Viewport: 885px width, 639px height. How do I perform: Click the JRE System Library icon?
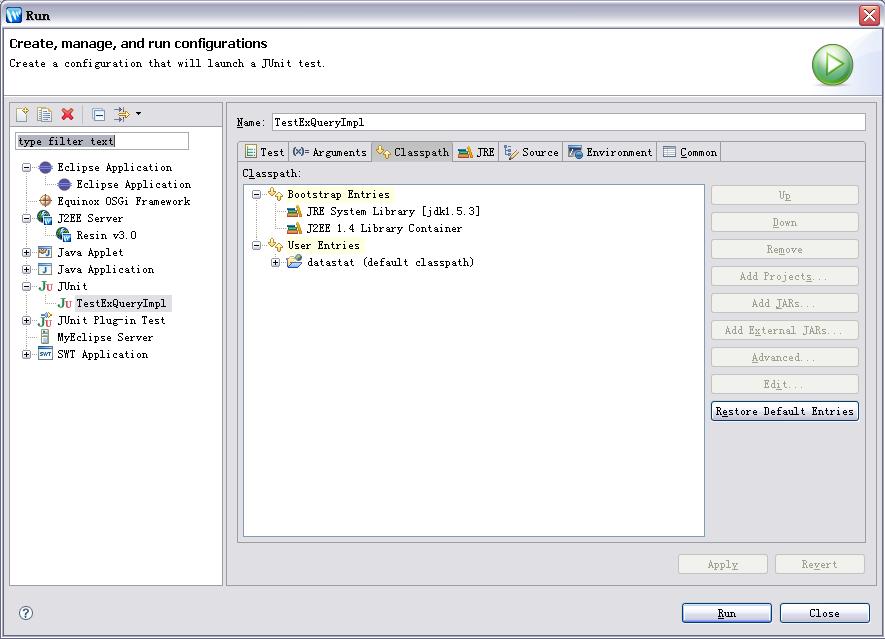click(x=294, y=211)
